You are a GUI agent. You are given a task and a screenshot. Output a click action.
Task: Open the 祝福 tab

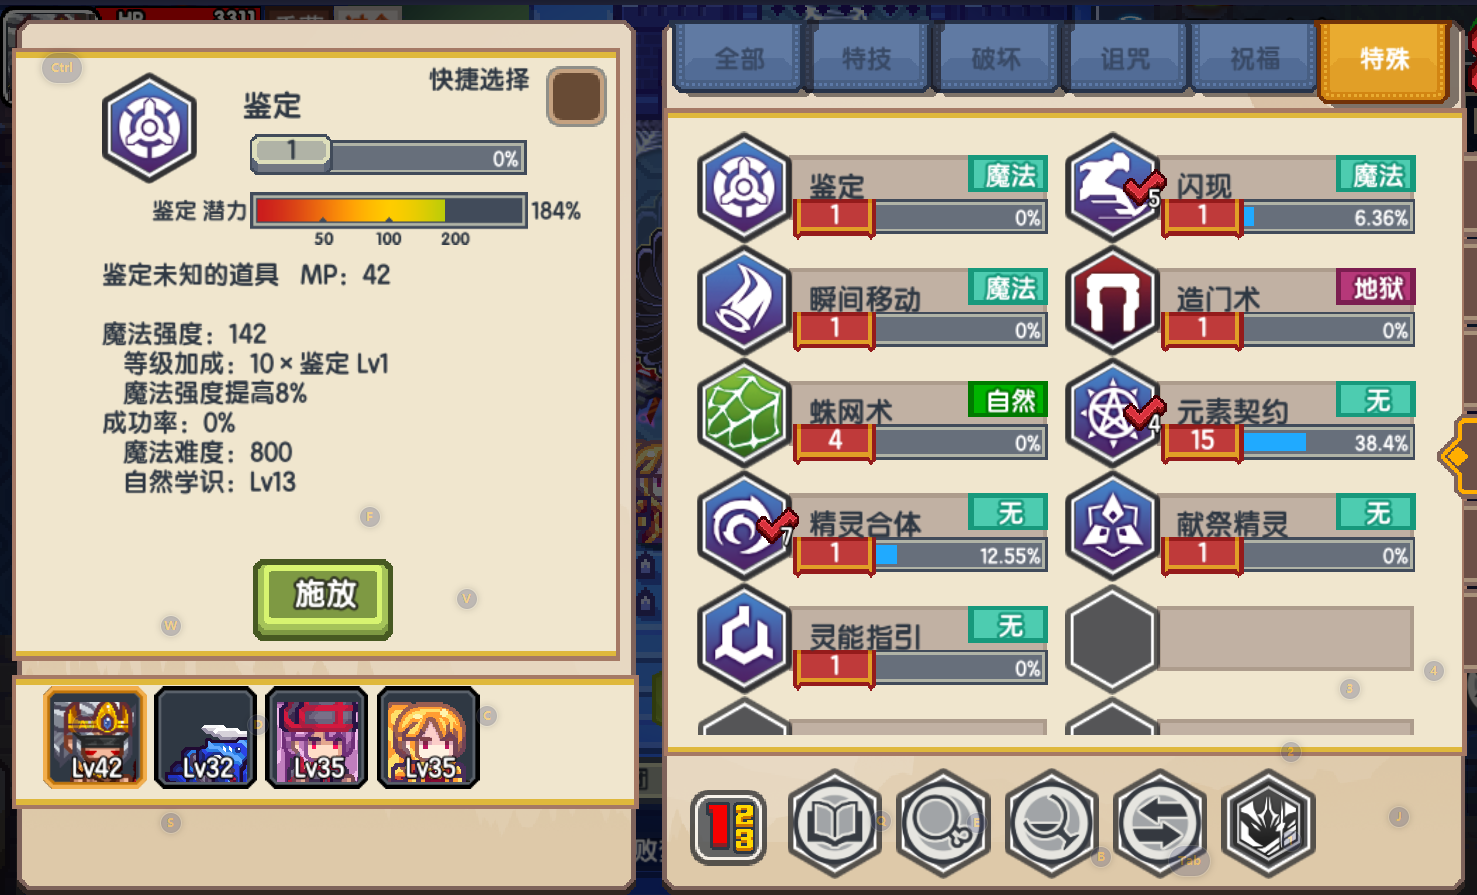point(1255,59)
